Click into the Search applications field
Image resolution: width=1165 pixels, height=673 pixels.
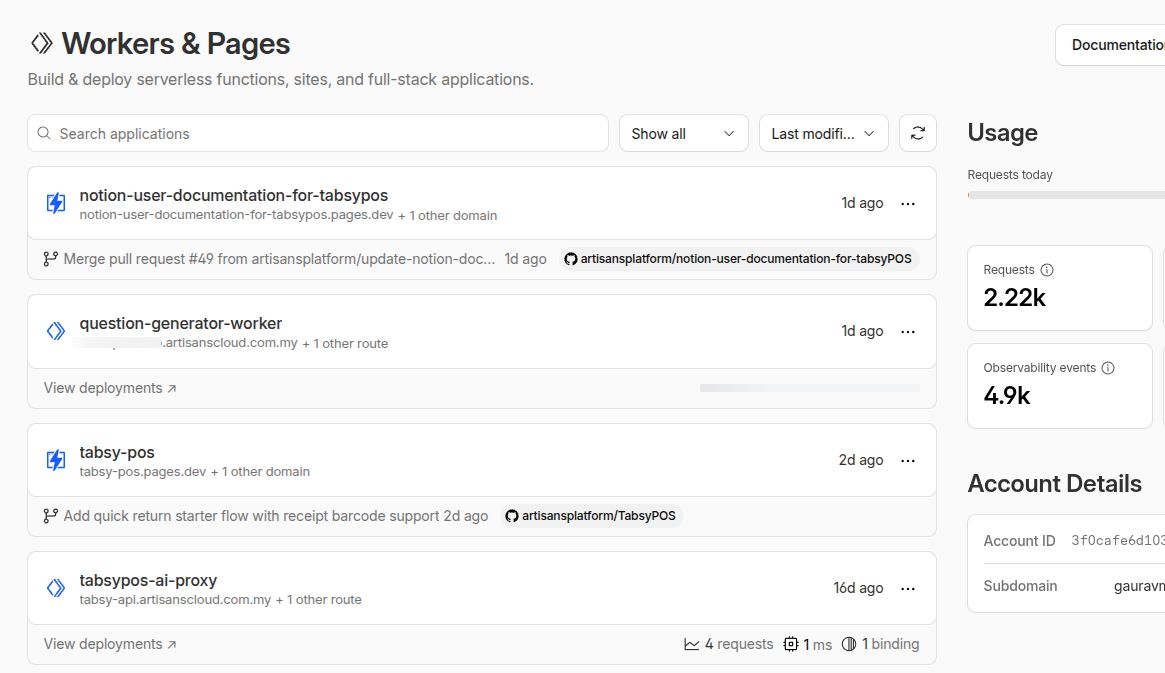tap(318, 133)
